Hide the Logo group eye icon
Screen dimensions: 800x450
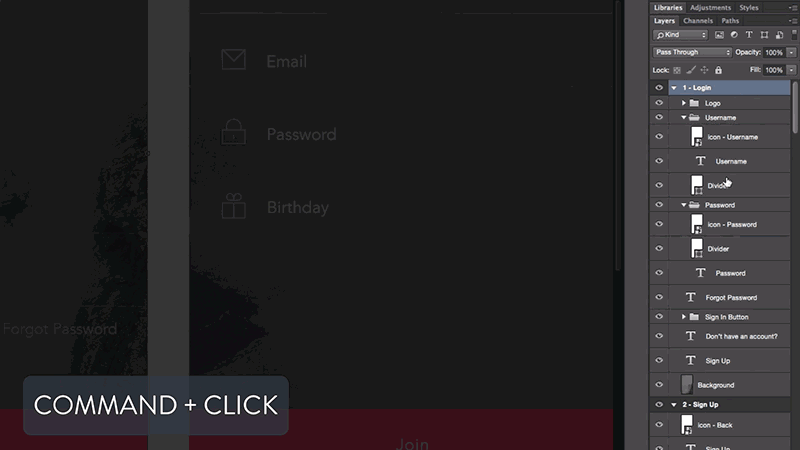[x=659, y=103]
